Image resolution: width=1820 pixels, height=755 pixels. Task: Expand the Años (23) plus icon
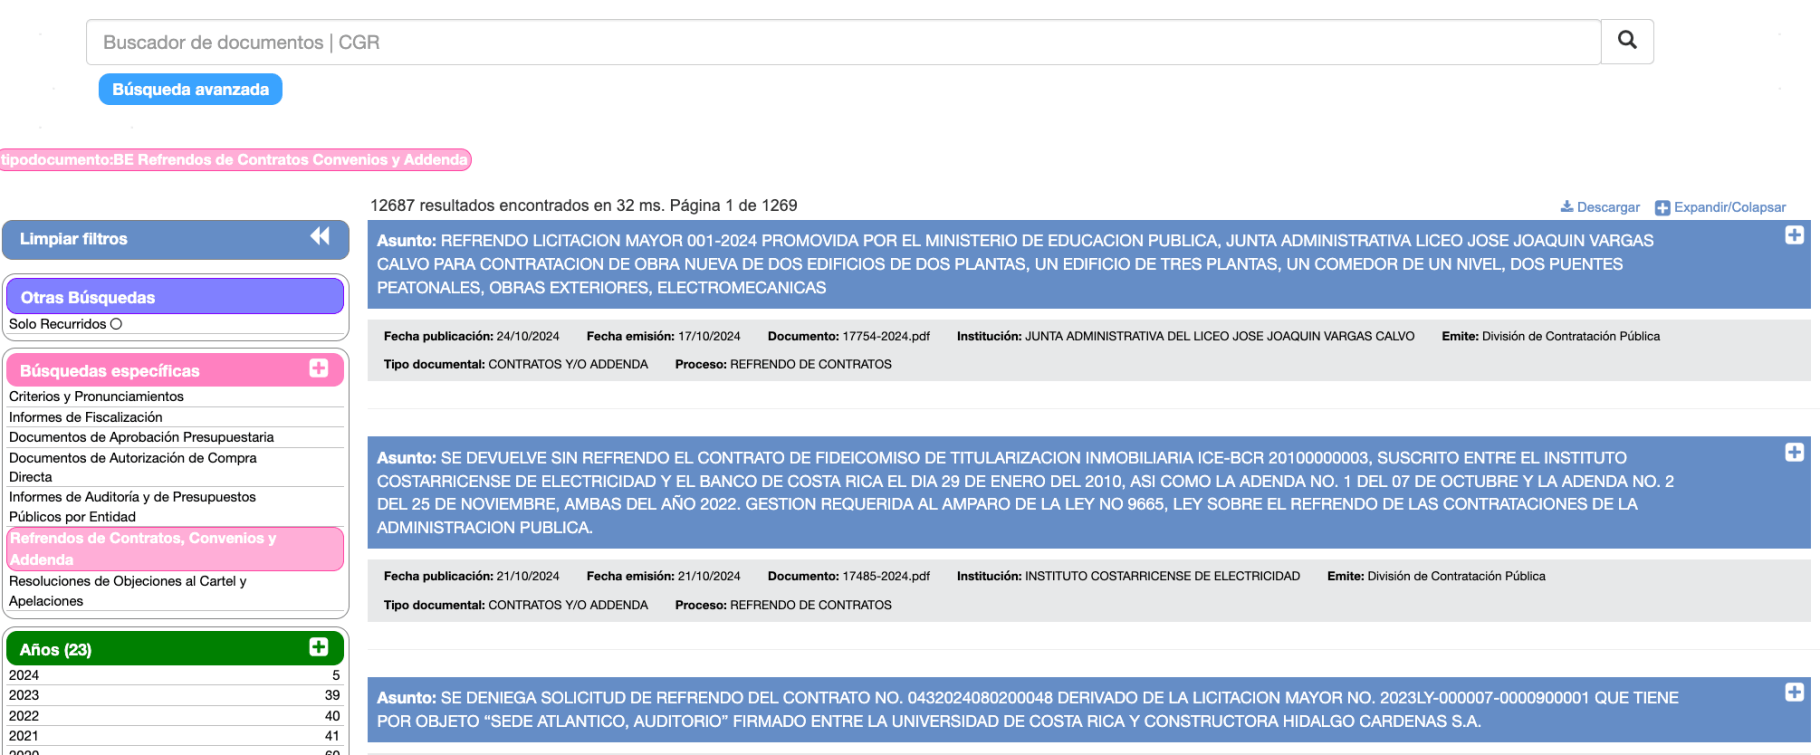tap(319, 647)
